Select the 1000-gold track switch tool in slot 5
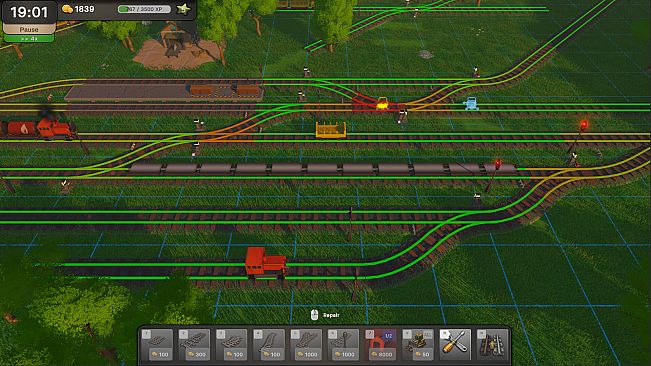Image resolution: width=651 pixels, height=366 pixels. point(306,344)
